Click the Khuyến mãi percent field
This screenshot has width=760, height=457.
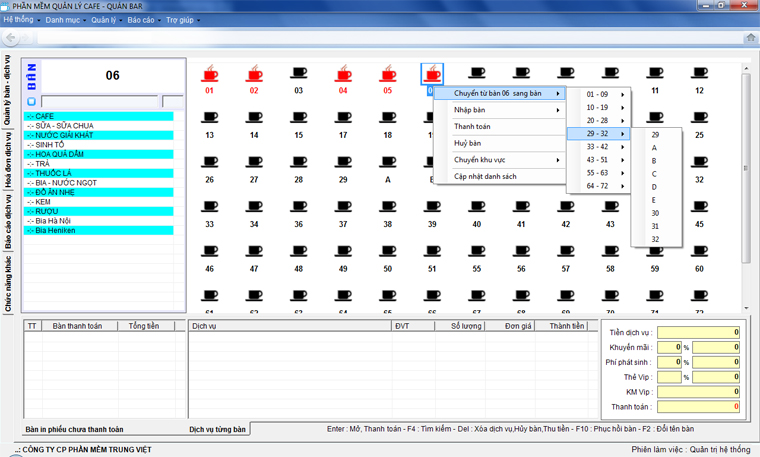click(669, 347)
